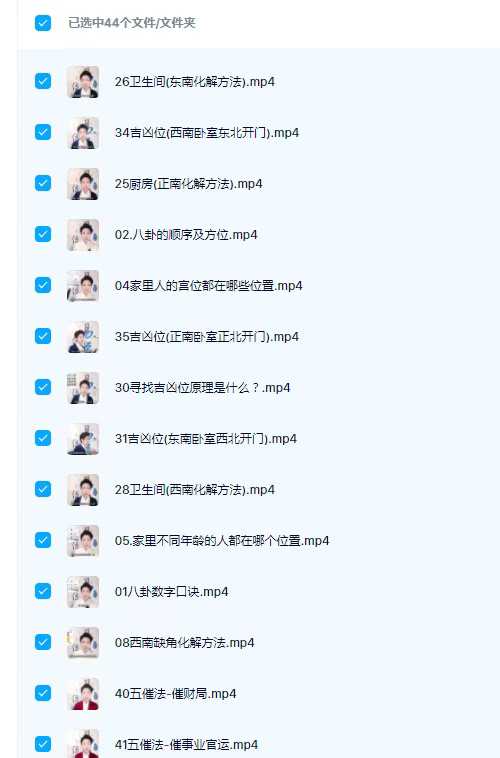Deselect the 25厨房(正南化解方法).mp4 checkbox
This screenshot has width=500, height=758.
click(43, 183)
